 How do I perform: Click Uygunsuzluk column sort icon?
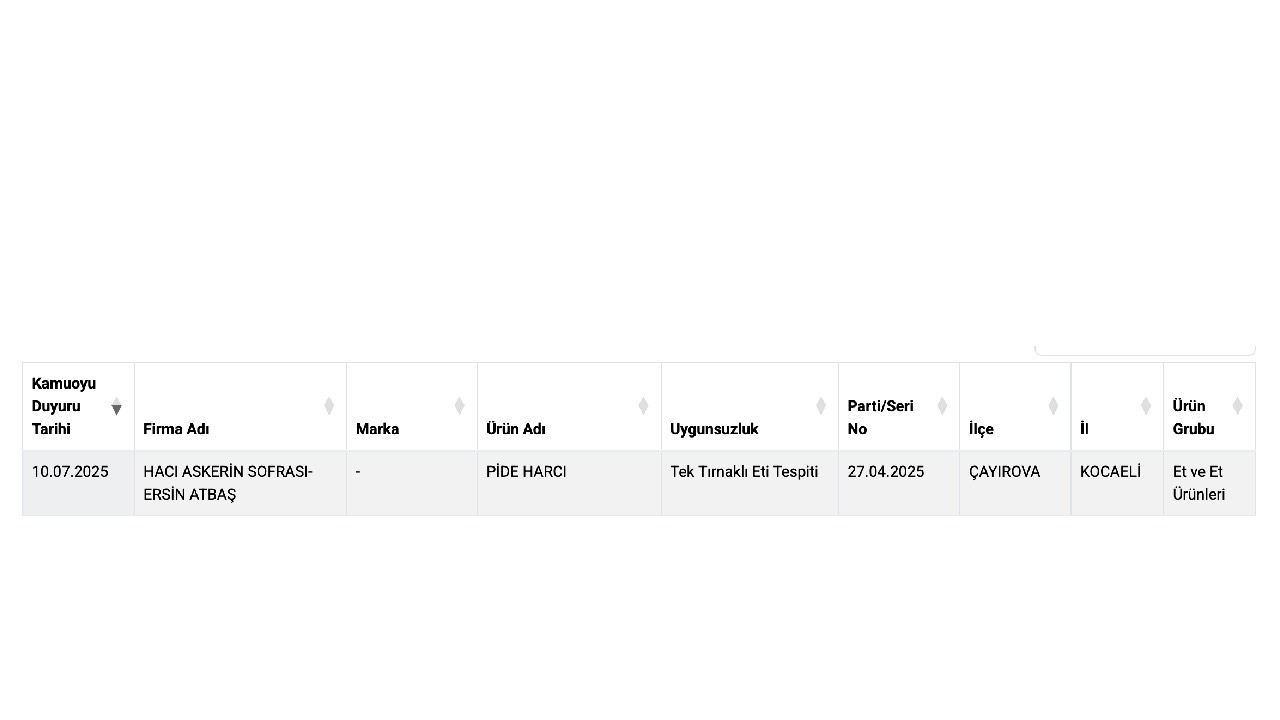point(821,406)
